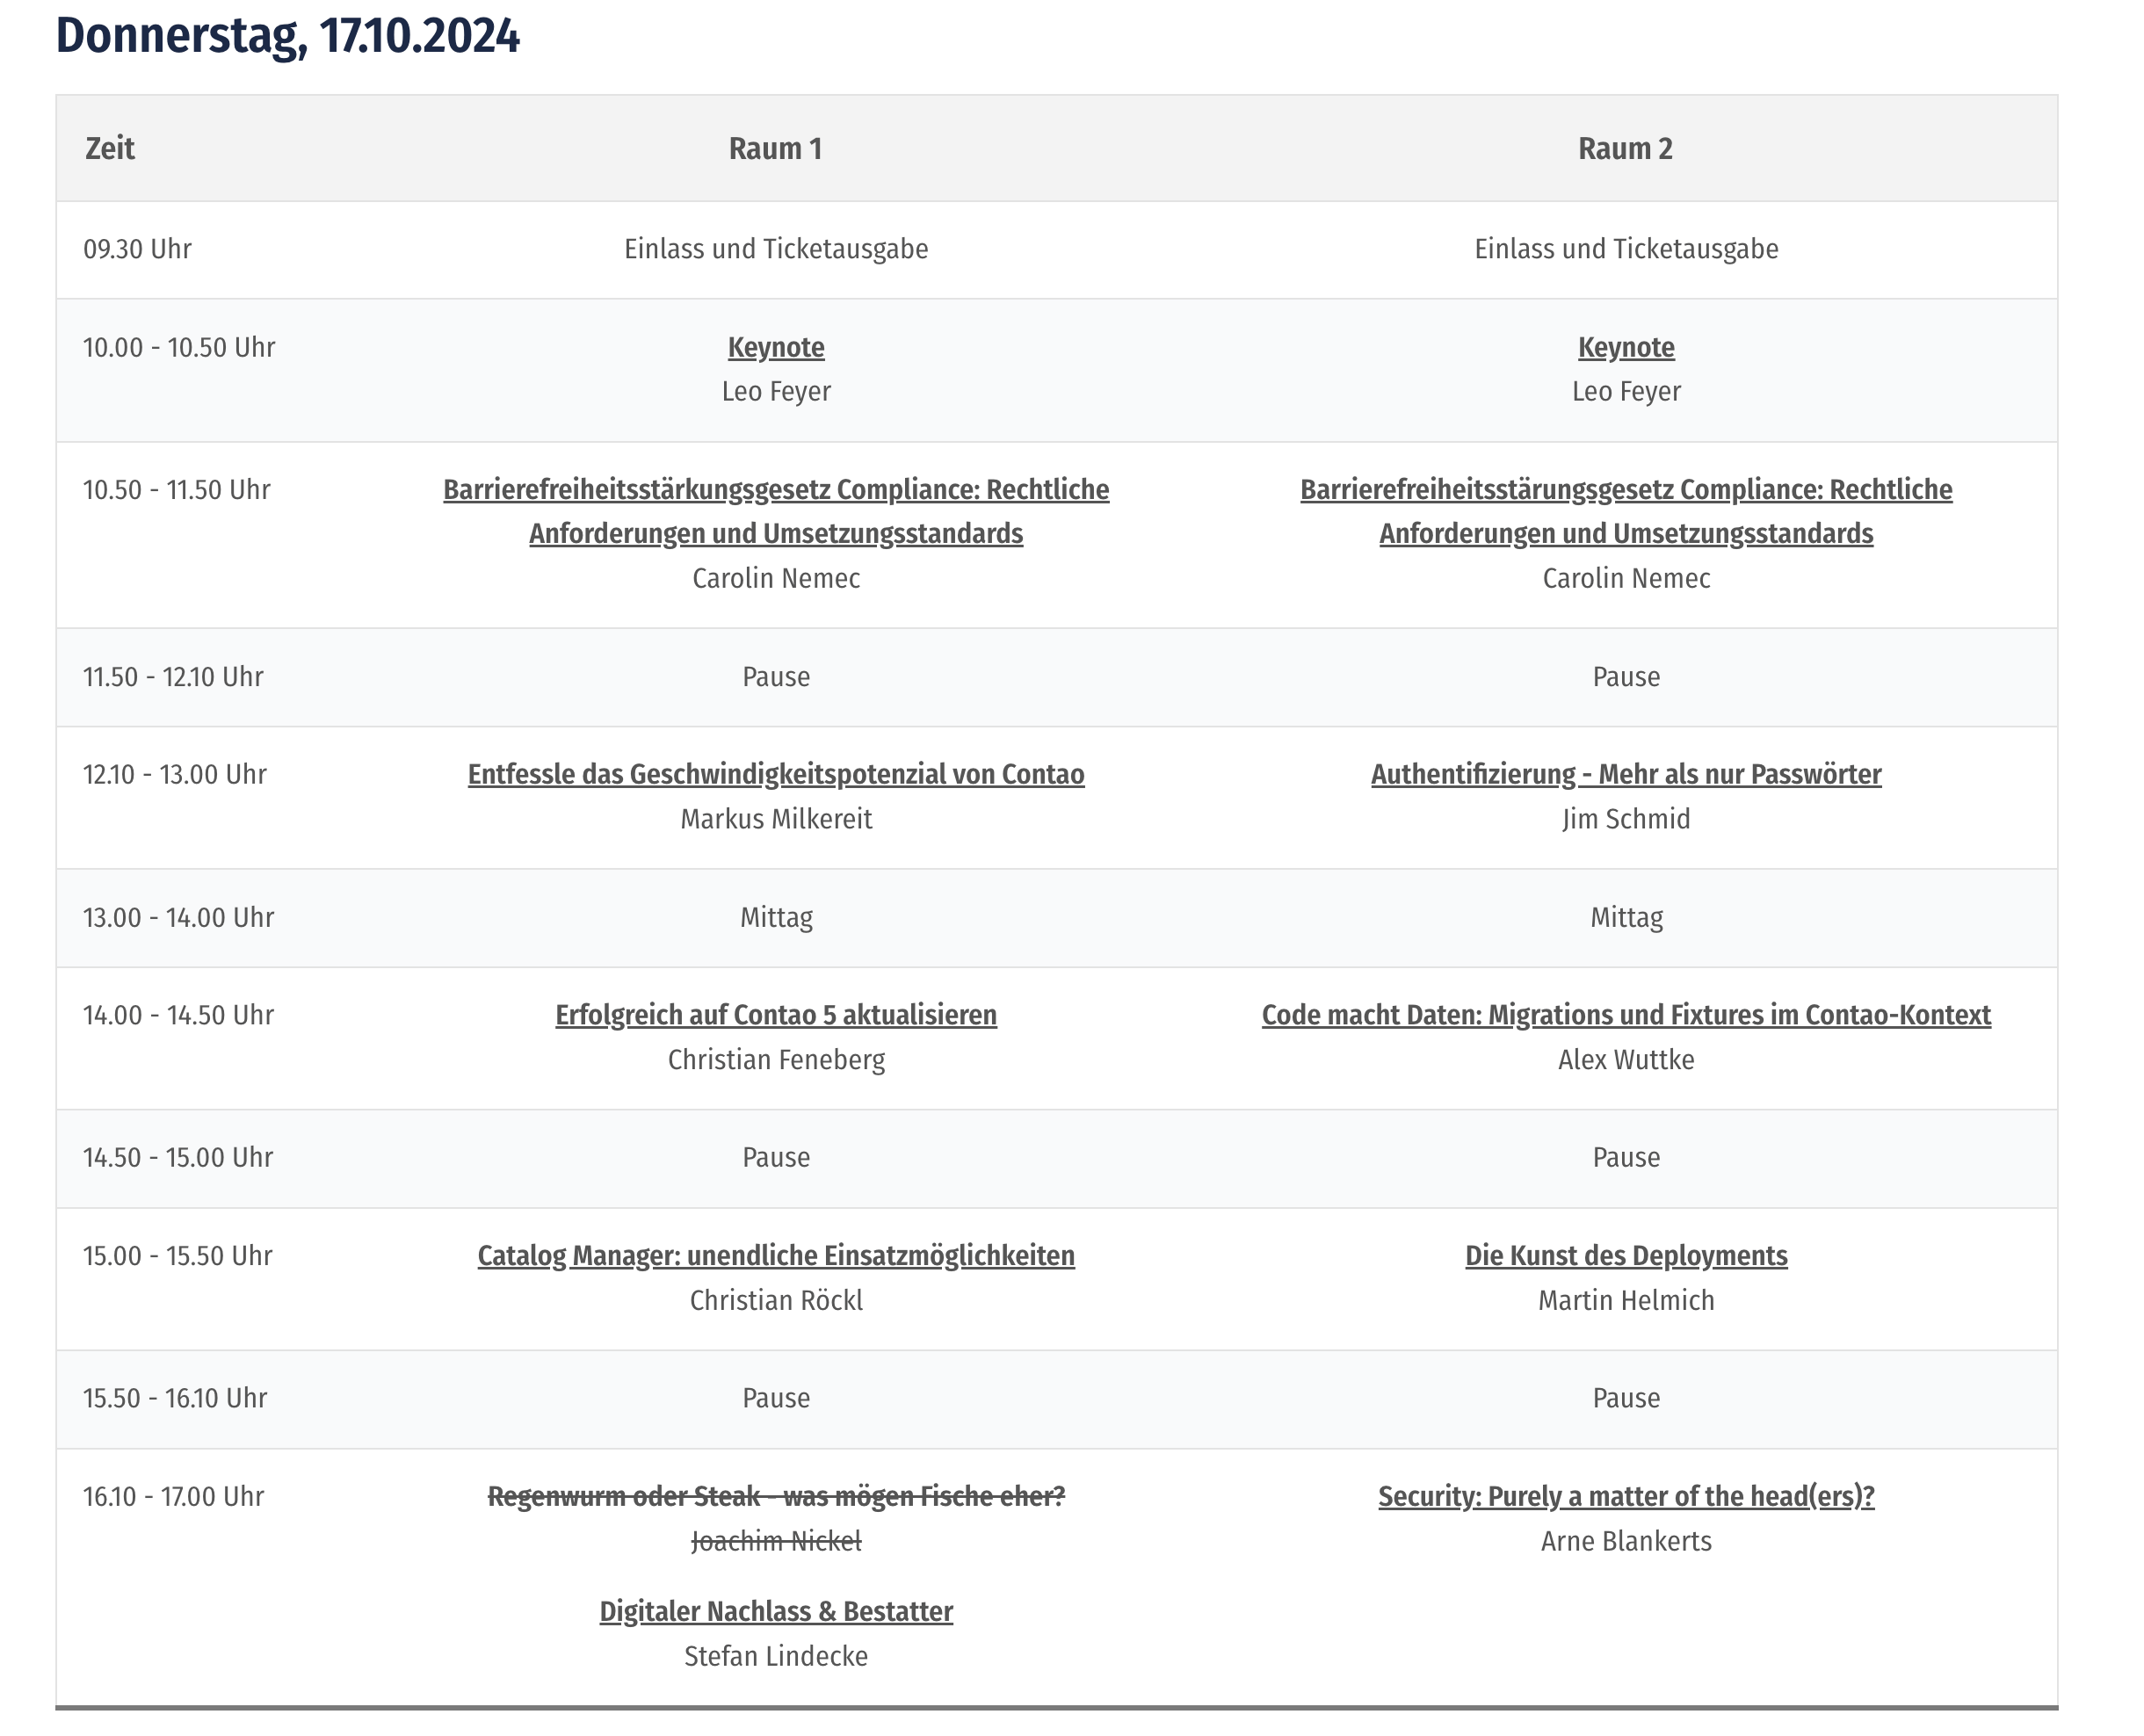Click speaker name Arne Blankerts

point(1626,1541)
